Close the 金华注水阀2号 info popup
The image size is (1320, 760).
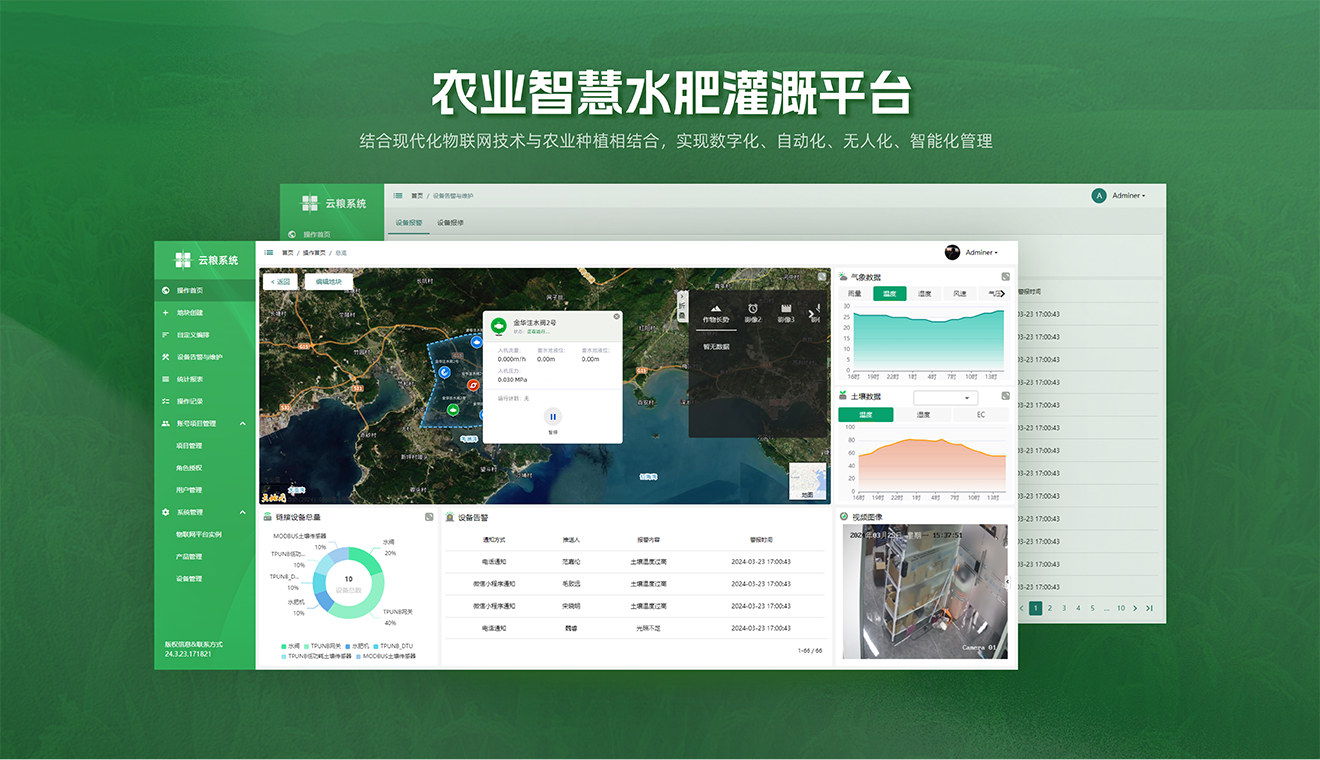click(x=616, y=316)
